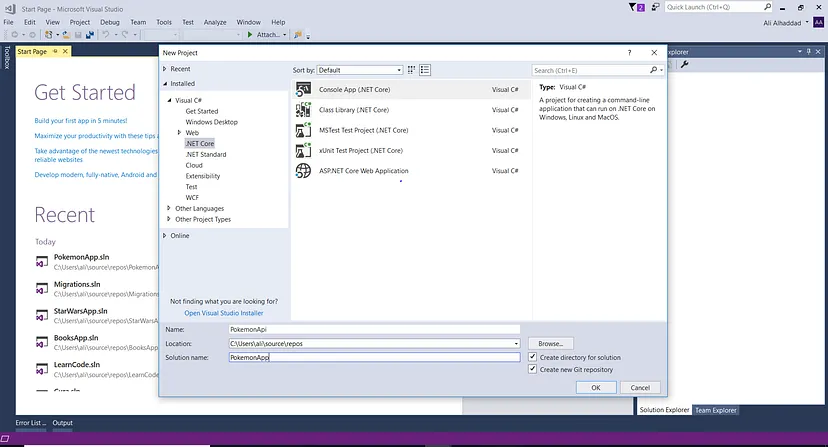
Task: Switch template view to list layout
Action: click(x=425, y=70)
